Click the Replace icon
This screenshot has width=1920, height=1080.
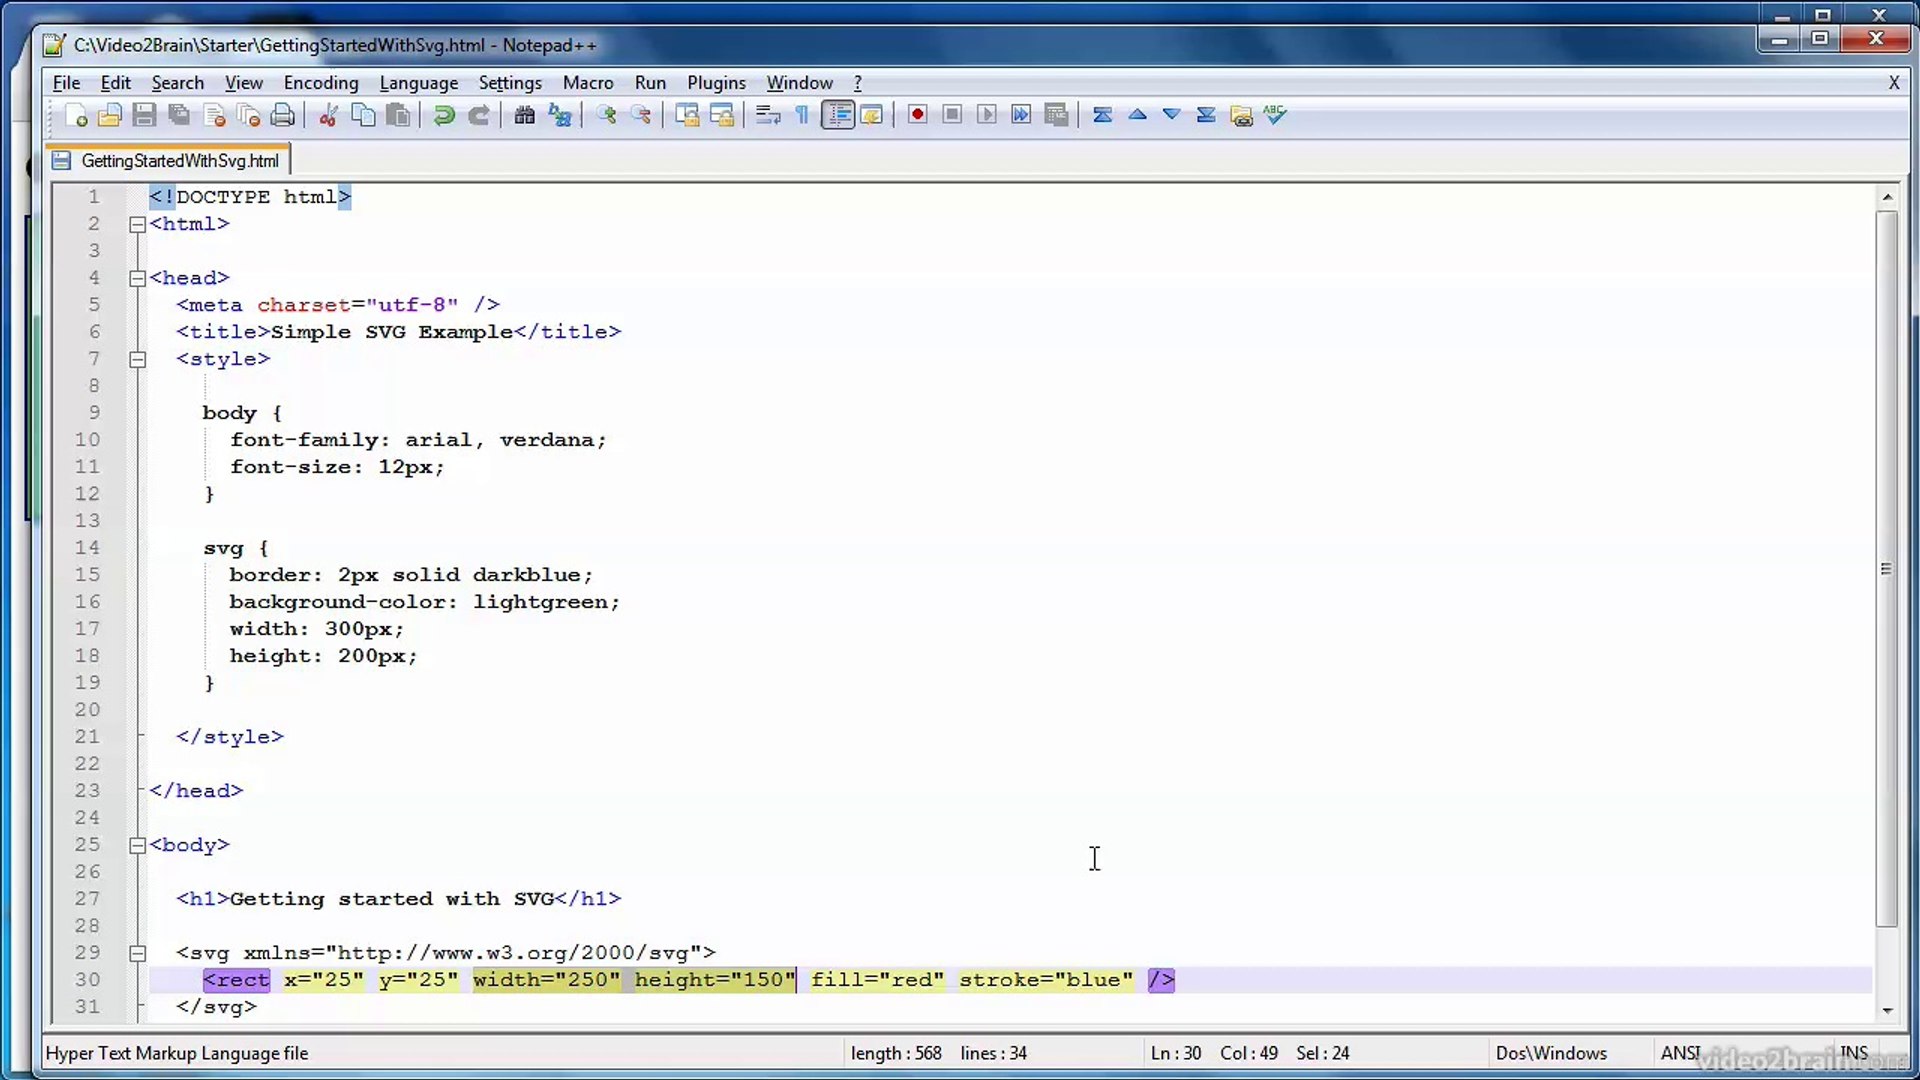560,115
